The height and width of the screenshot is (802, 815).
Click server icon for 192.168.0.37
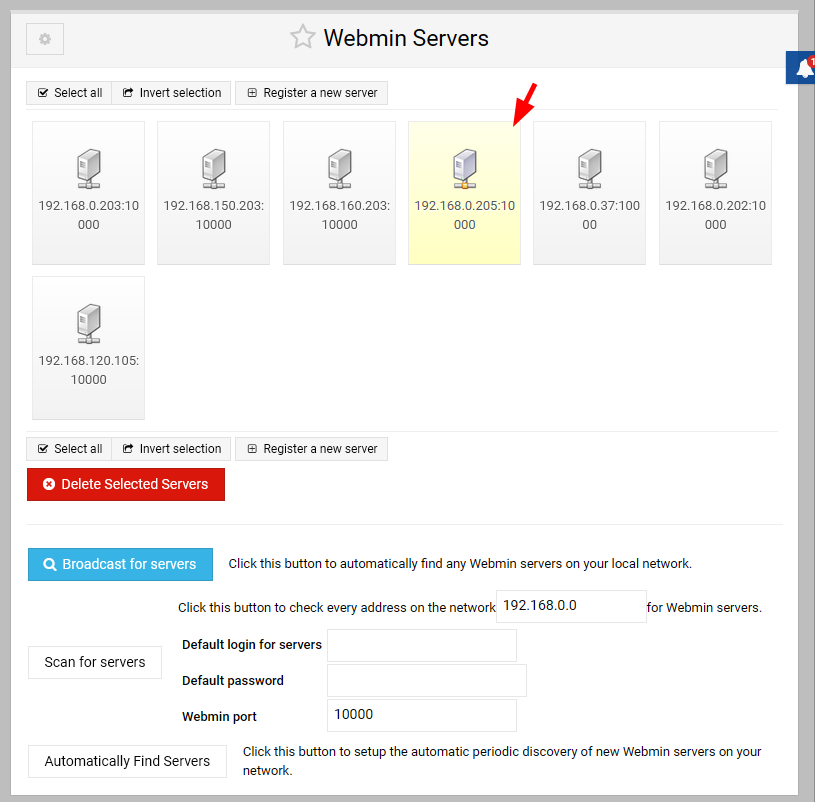coord(589,168)
